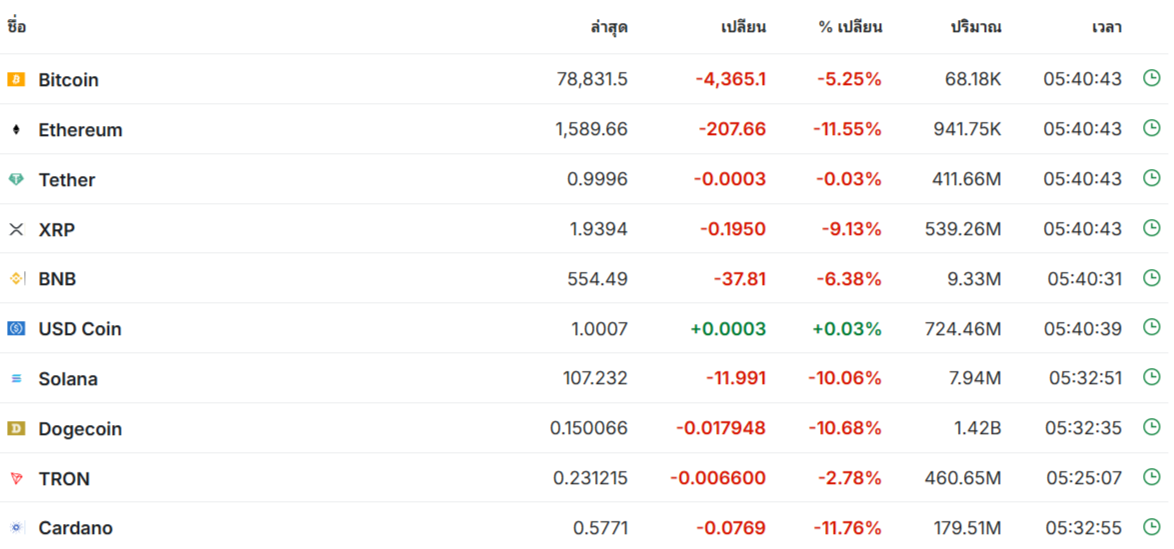Sort by the ปริมาณ column header
Viewport: 1174px width, 549px height.
tap(976, 28)
